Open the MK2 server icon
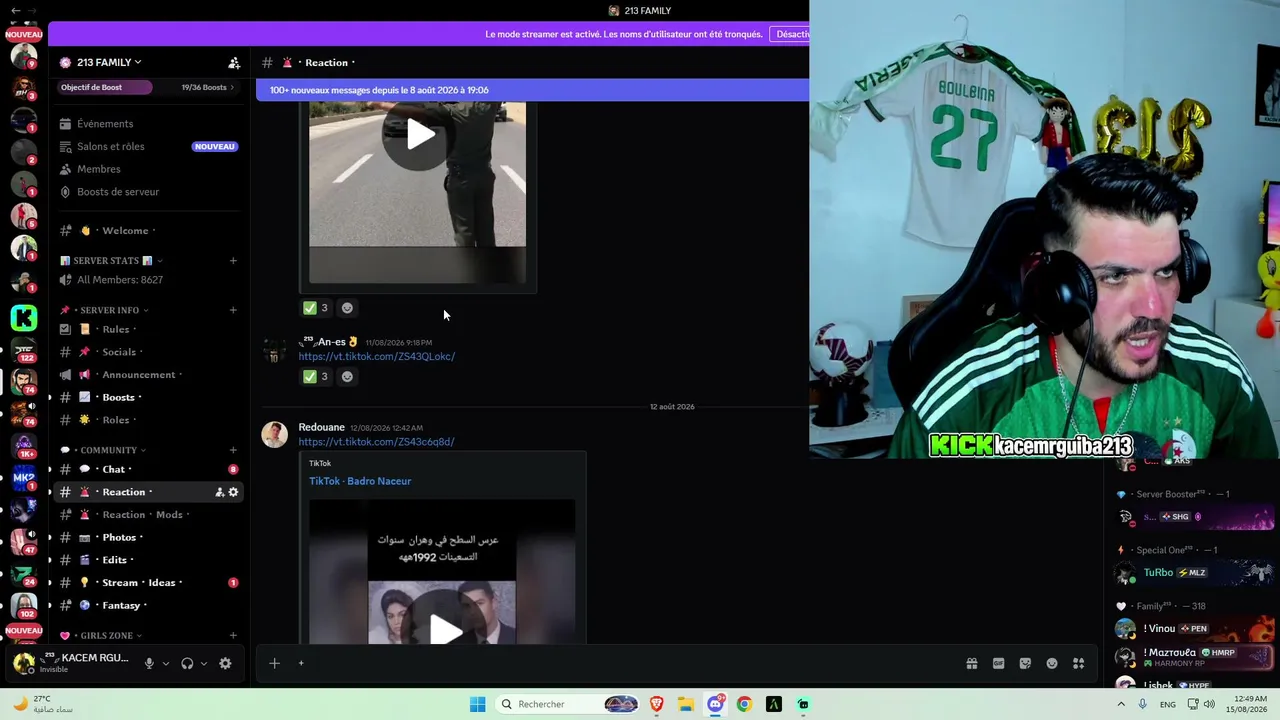 click(24, 478)
